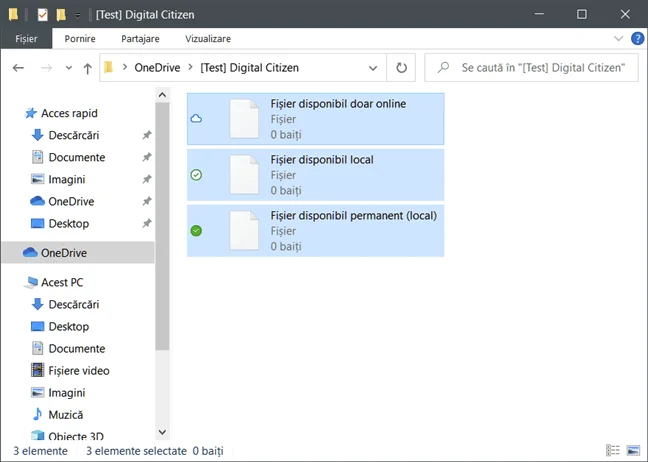Image resolution: width=648 pixels, height=462 pixels.
Task: Open pinned Imagini under Acces rapid
Action: [x=67, y=179]
